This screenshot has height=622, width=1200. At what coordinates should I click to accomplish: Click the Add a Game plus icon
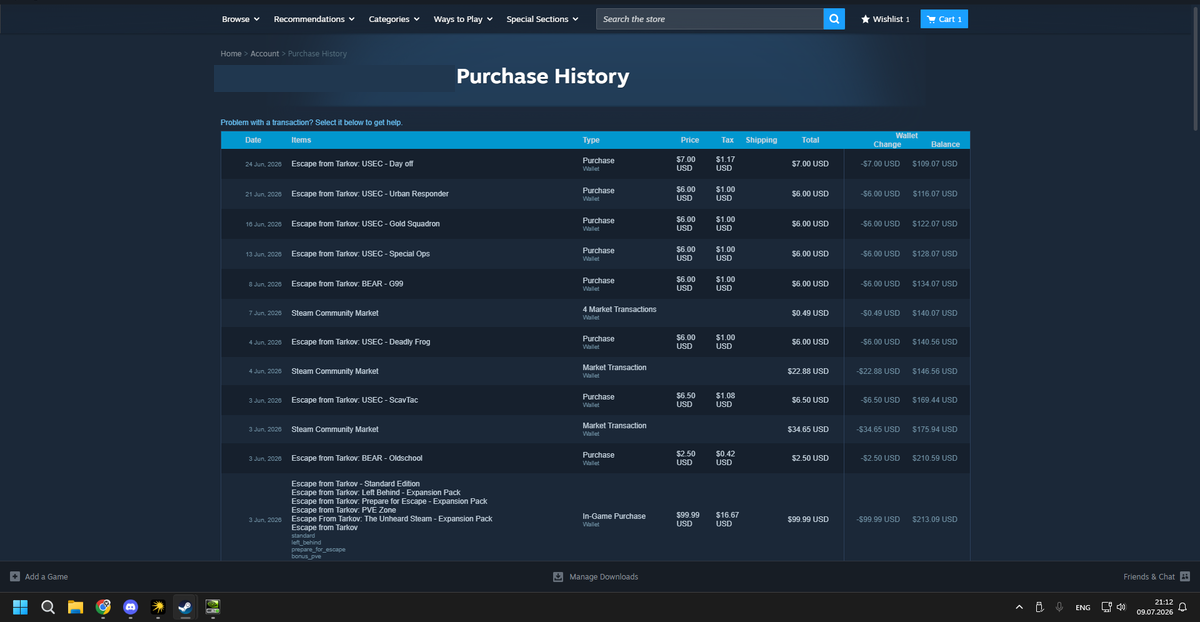click(x=15, y=577)
